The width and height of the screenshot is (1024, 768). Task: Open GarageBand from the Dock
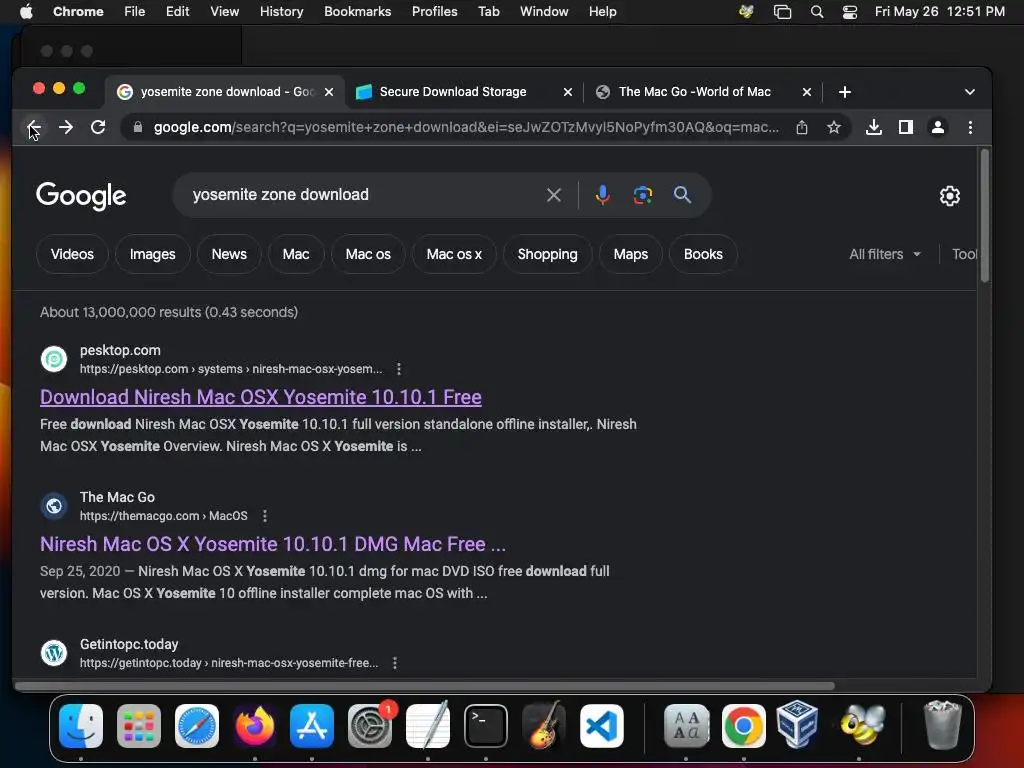(544, 724)
